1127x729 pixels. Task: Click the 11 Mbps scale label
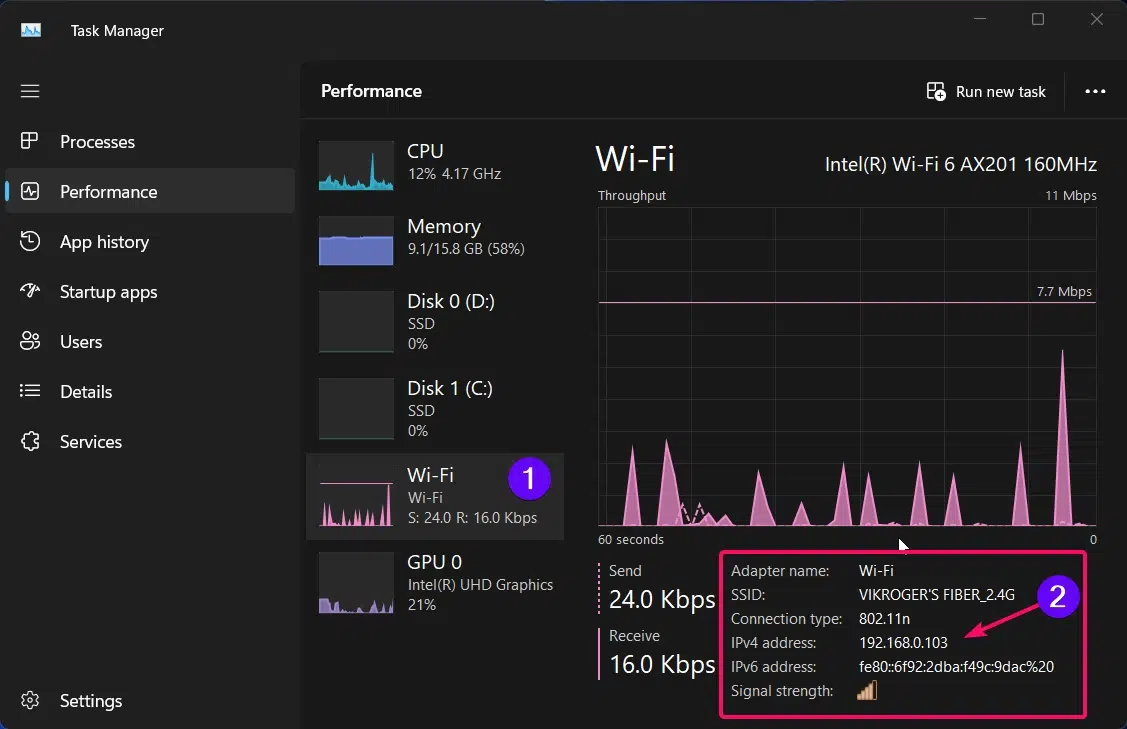1070,196
